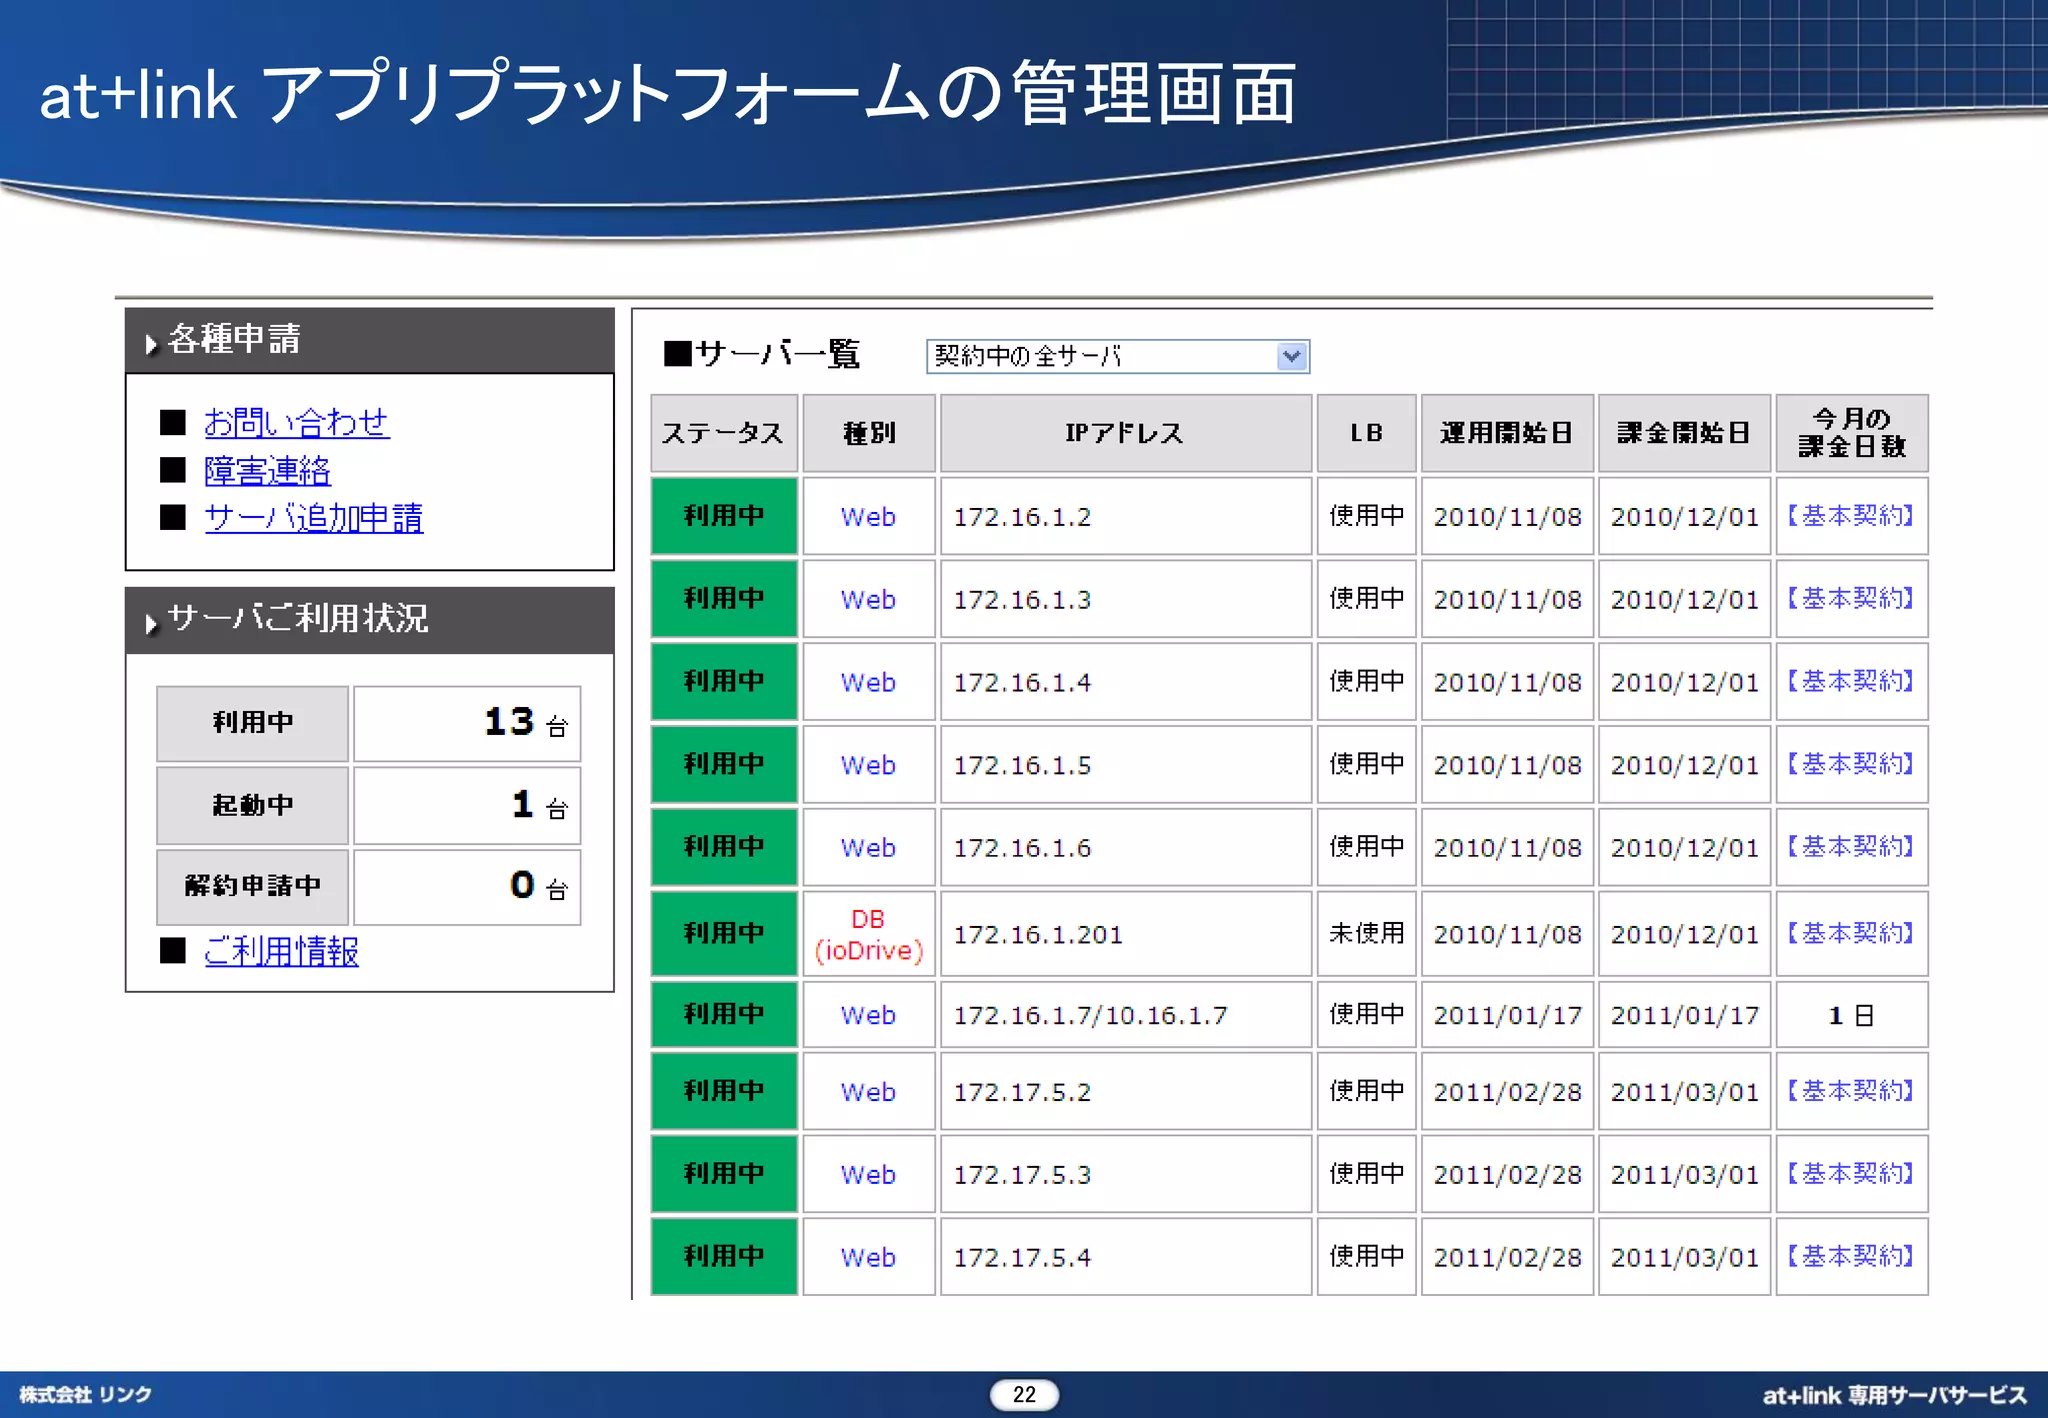This screenshot has width=2048, height=1418.
Task: Click Web link for 172.16.1.4
Action: [868, 683]
